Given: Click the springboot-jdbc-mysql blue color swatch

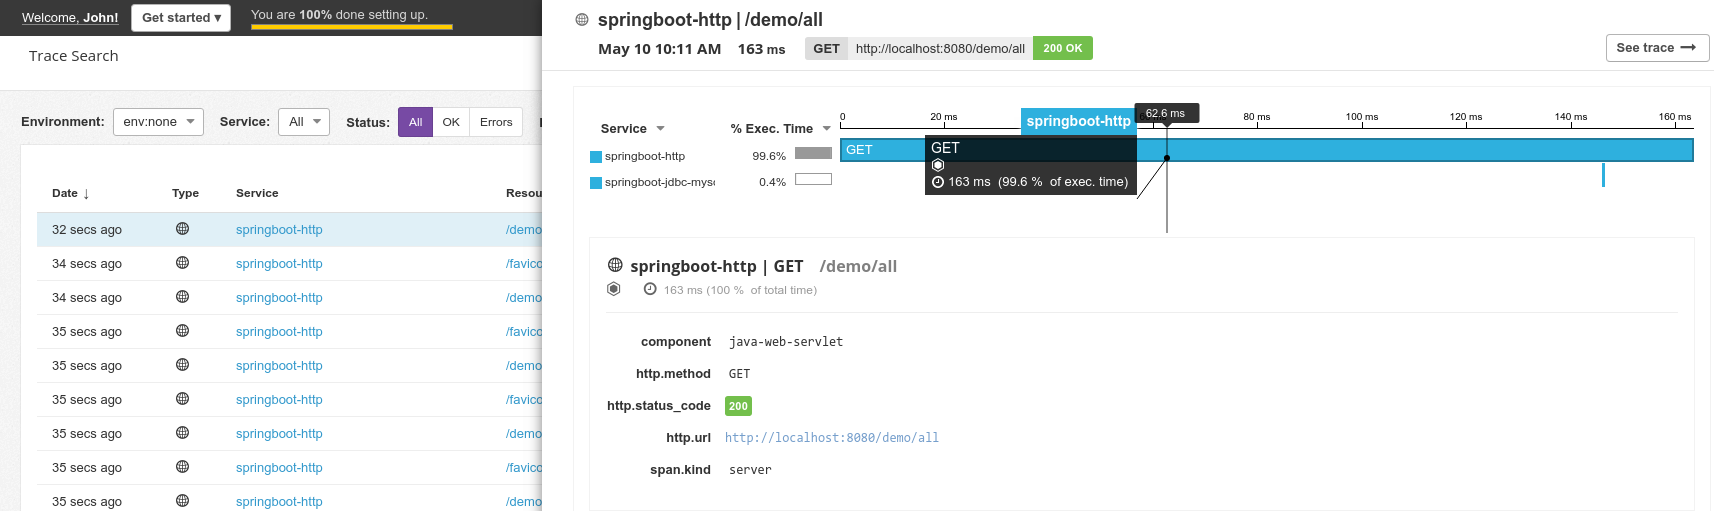Looking at the screenshot, I should coord(596,183).
